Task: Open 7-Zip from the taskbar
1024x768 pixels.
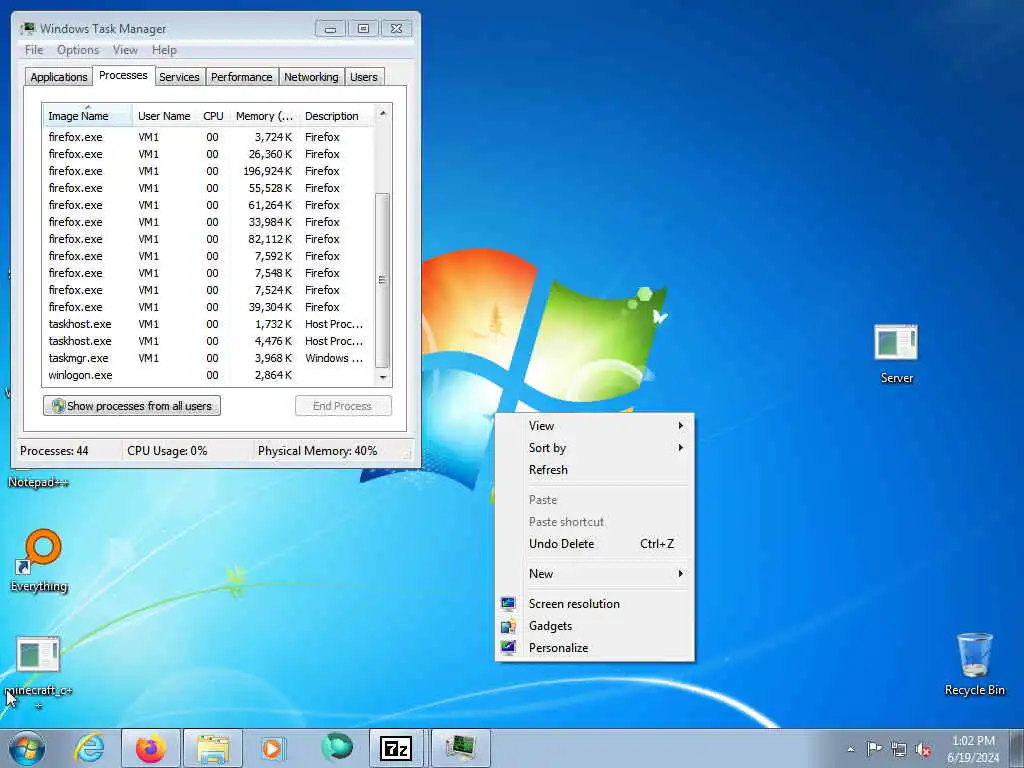Action: 396,748
